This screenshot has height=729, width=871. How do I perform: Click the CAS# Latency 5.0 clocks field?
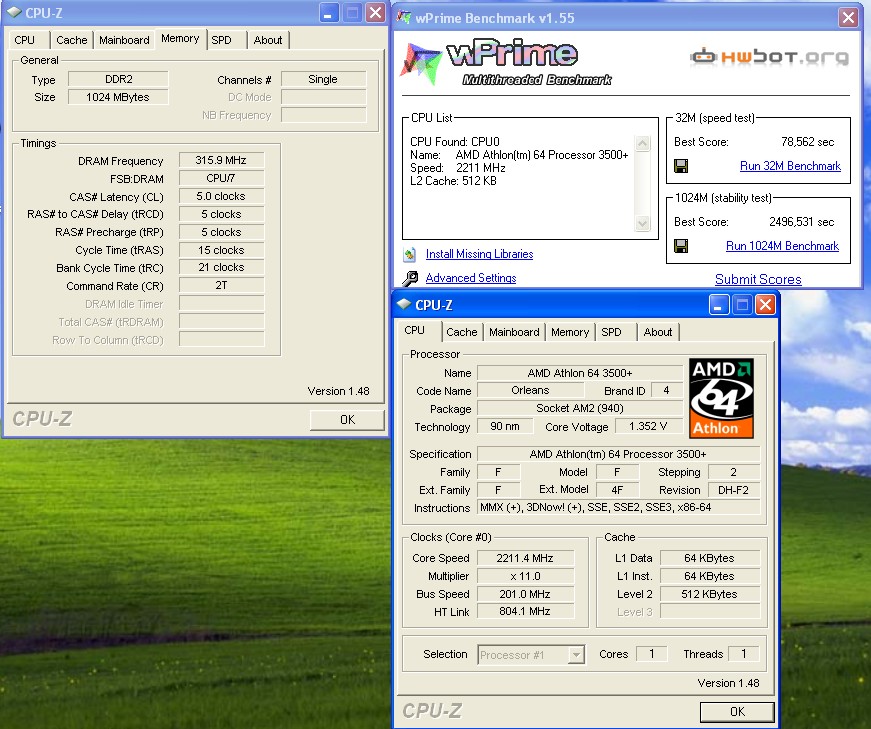point(221,196)
